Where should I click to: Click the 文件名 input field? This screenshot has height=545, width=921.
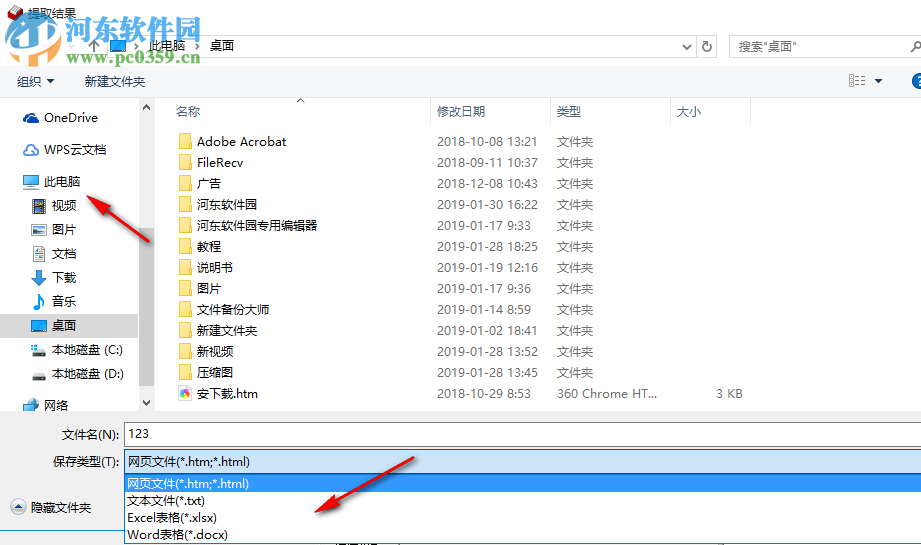tap(523, 434)
